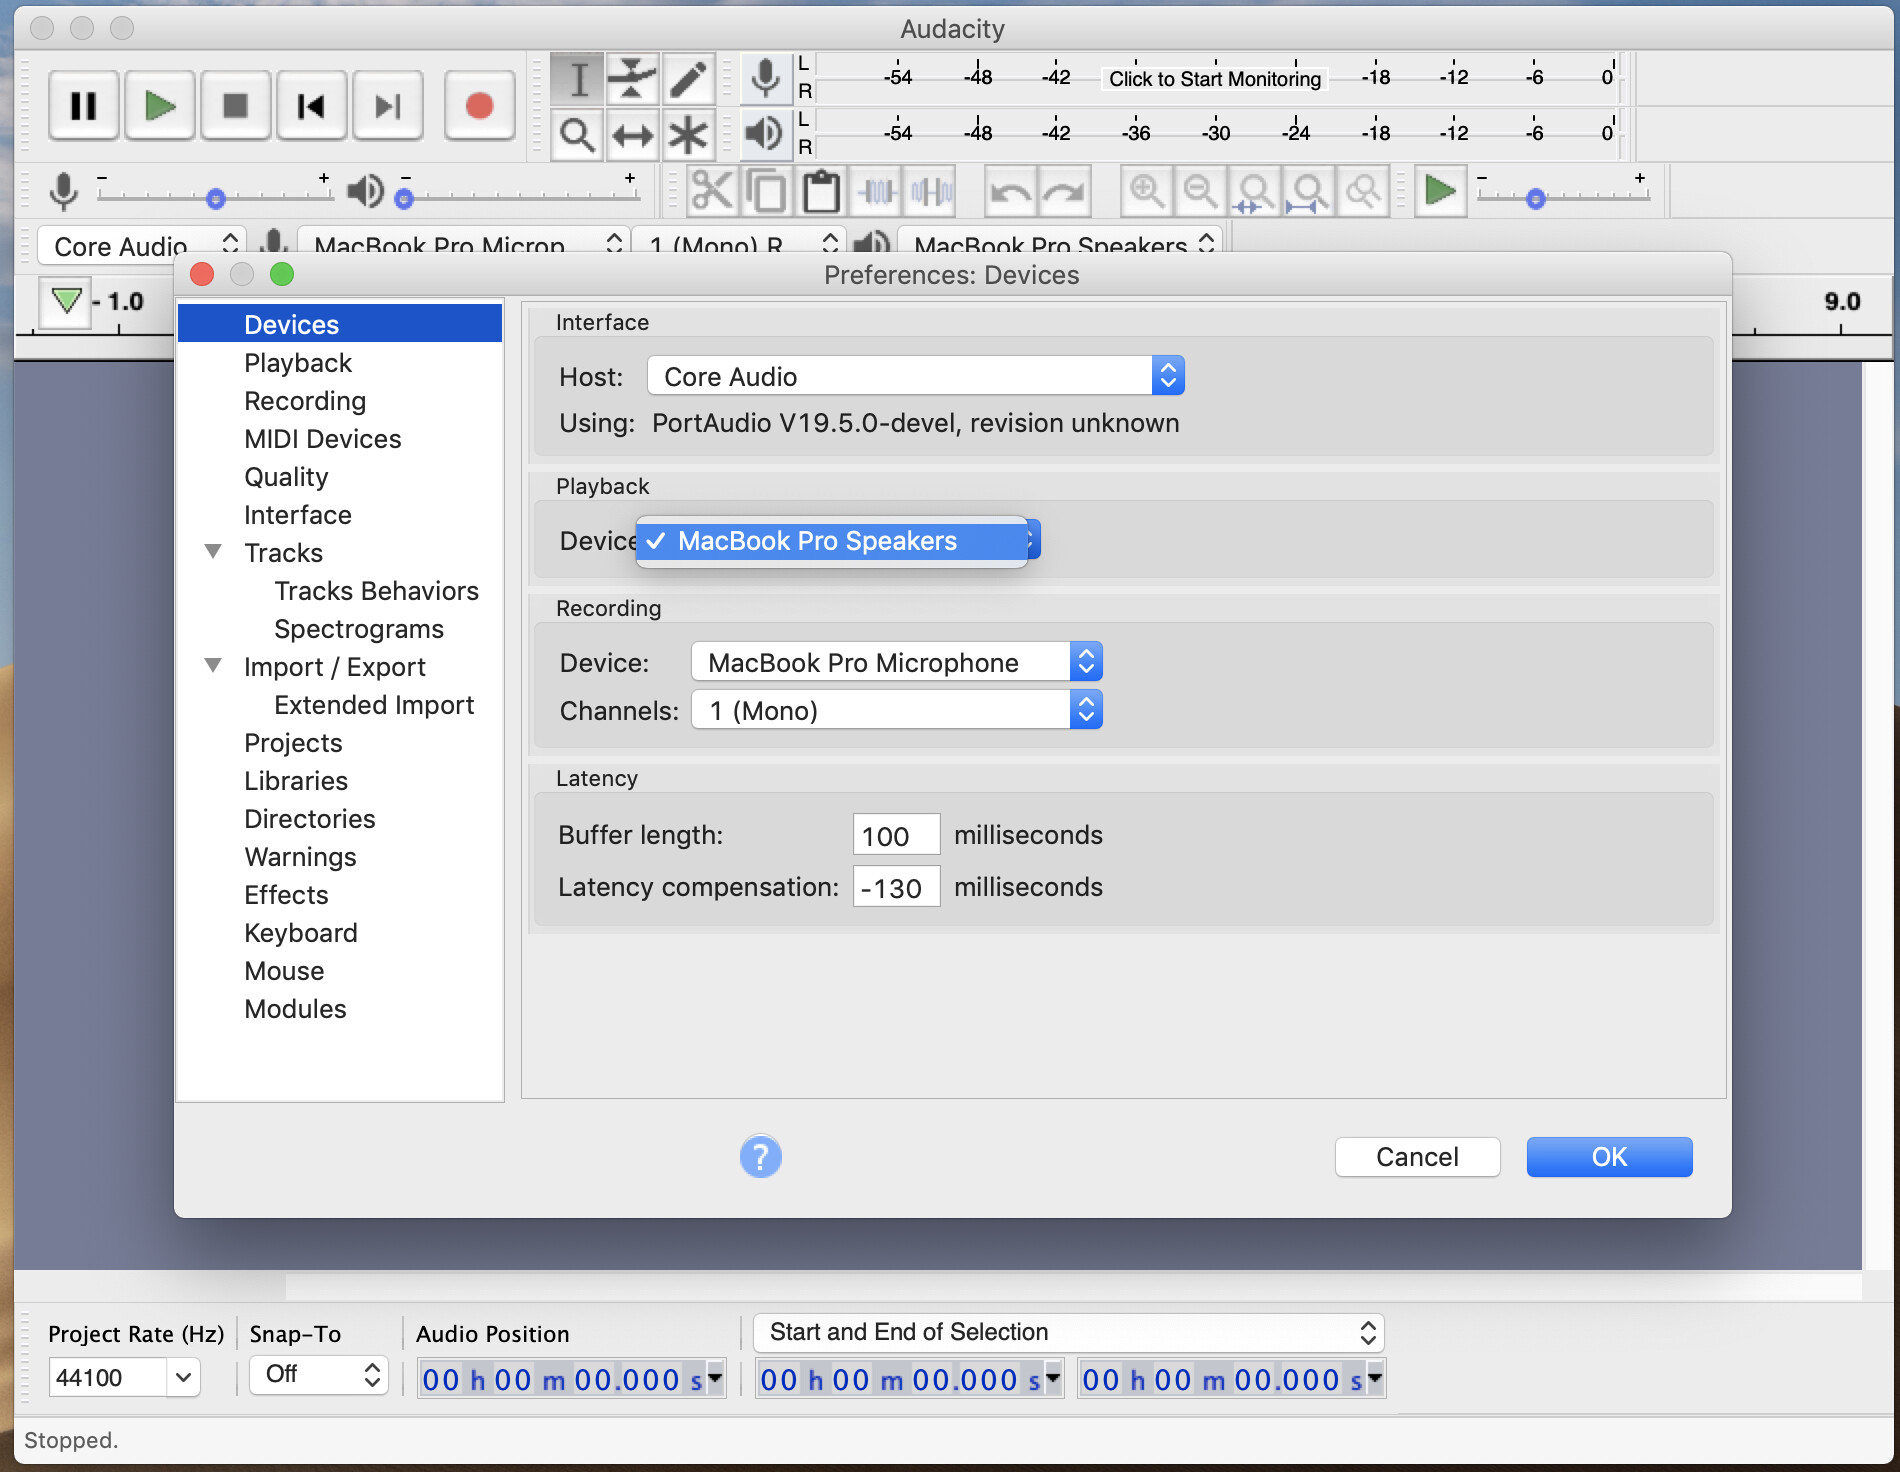The image size is (1900, 1472).
Task: Click Fit Selection to Width icon
Action: 1254,191
